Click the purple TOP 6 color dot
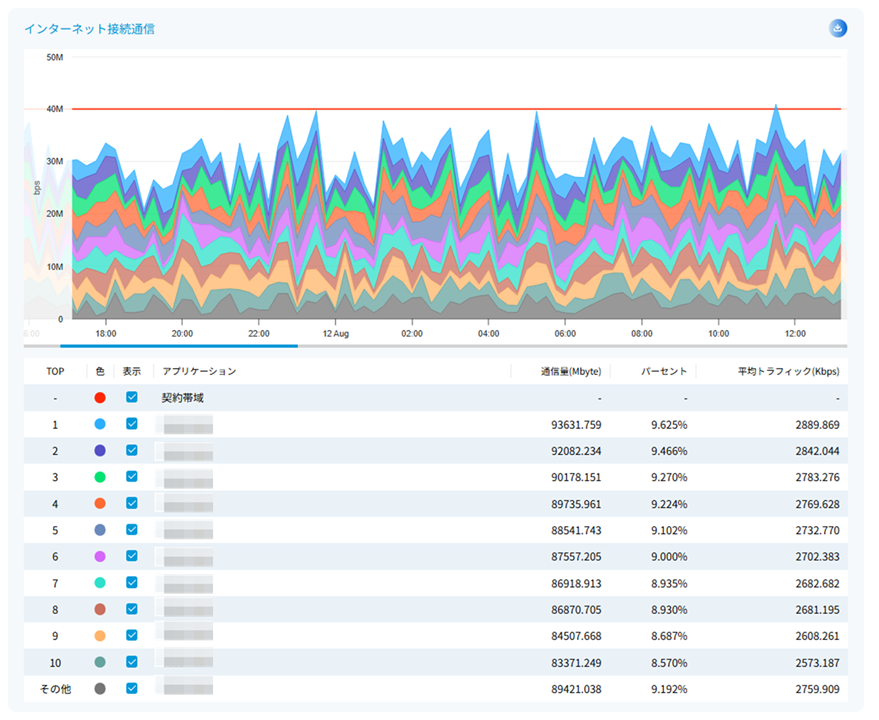 coord(100,556)
